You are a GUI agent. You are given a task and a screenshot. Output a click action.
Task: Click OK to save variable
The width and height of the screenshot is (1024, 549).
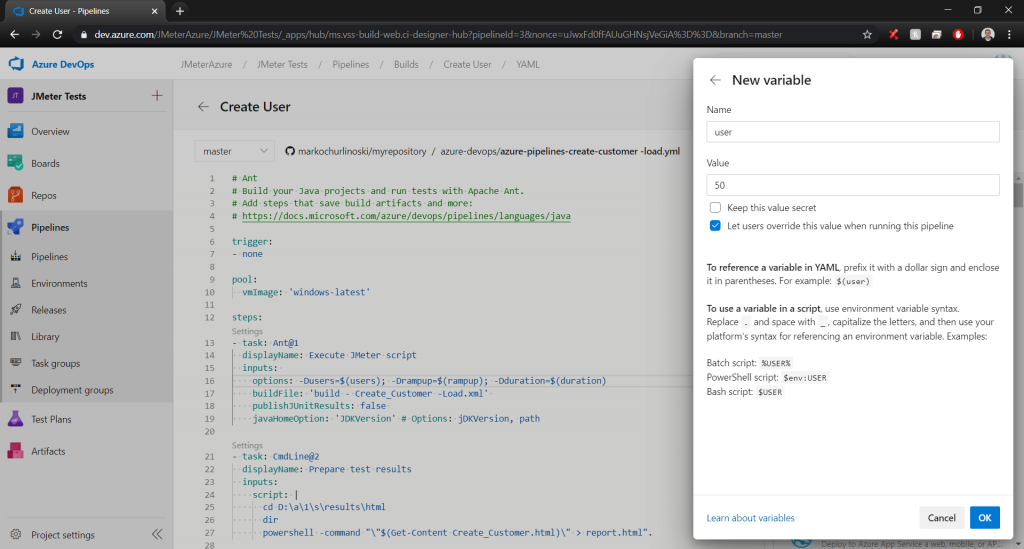985,518
